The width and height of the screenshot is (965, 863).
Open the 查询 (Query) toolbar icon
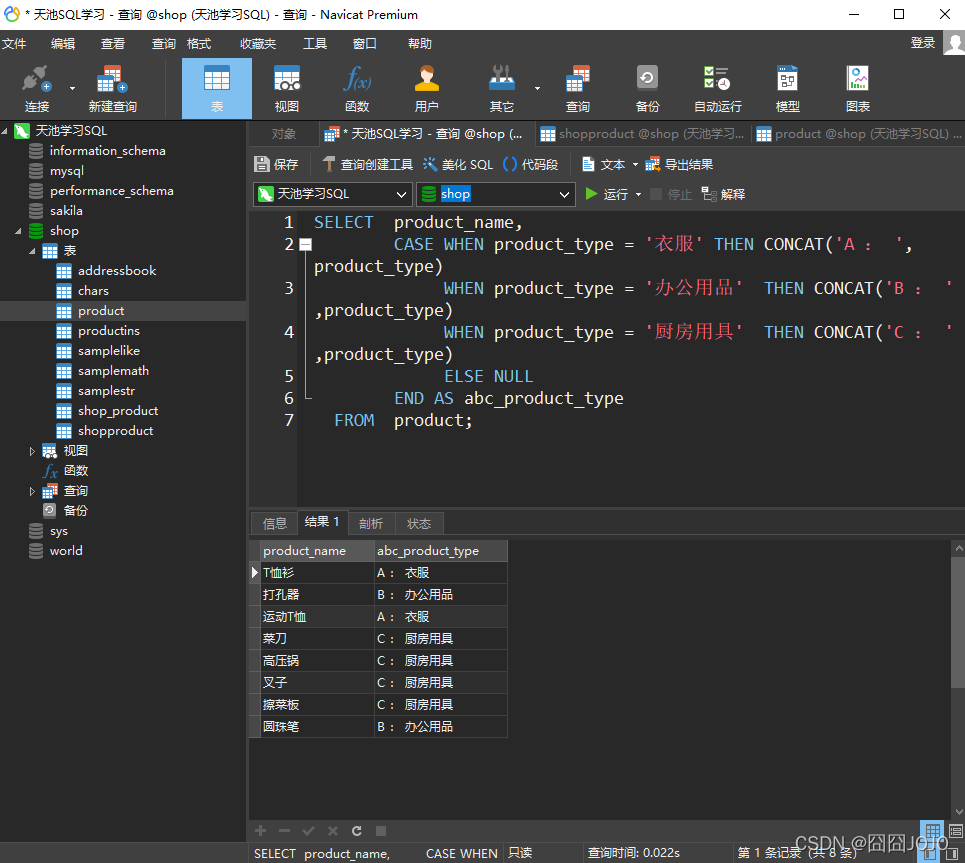[x=577, y=89]
